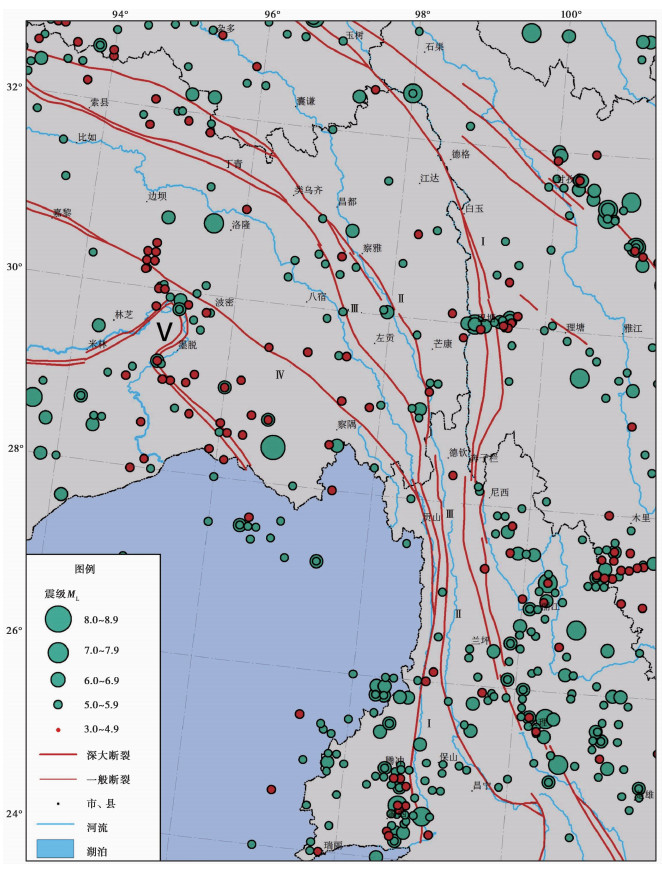The image size is (662, 869).
Task: Click the 5.0~5.9 magnitude legend circle
Action: pyautogui.click(x=58, y=705)
